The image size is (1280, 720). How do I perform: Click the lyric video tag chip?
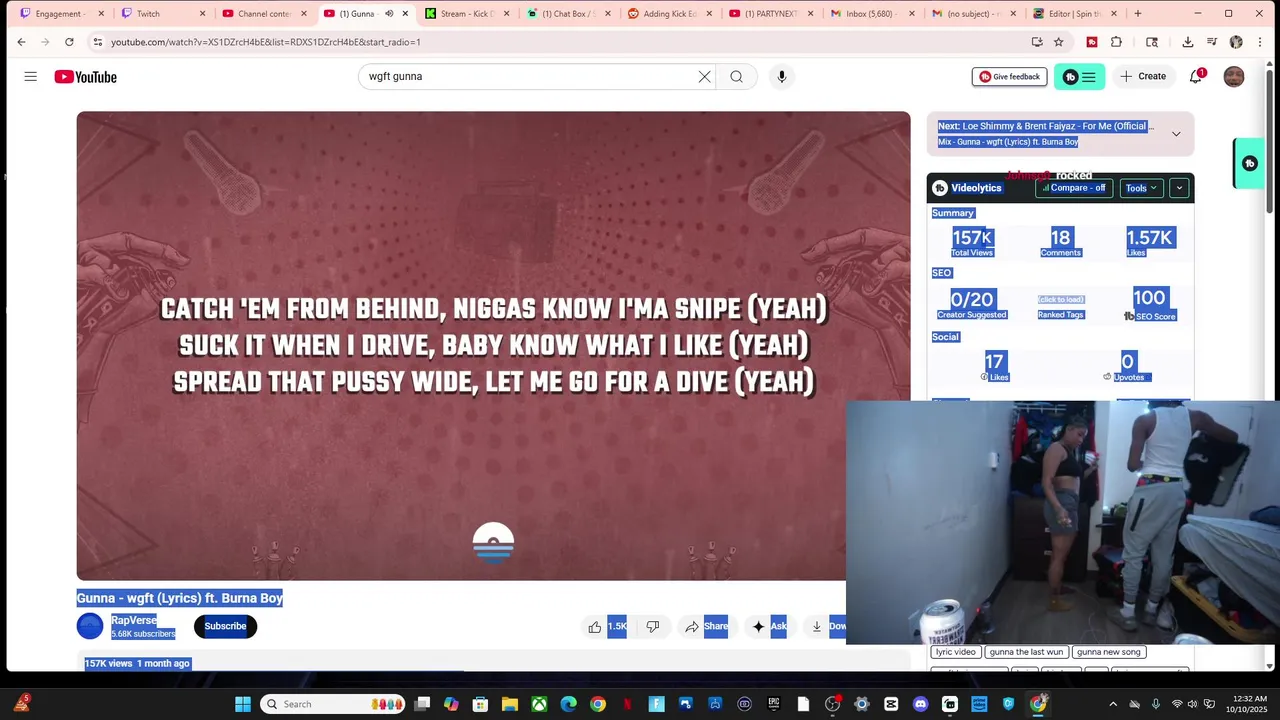tap(955, 652)
